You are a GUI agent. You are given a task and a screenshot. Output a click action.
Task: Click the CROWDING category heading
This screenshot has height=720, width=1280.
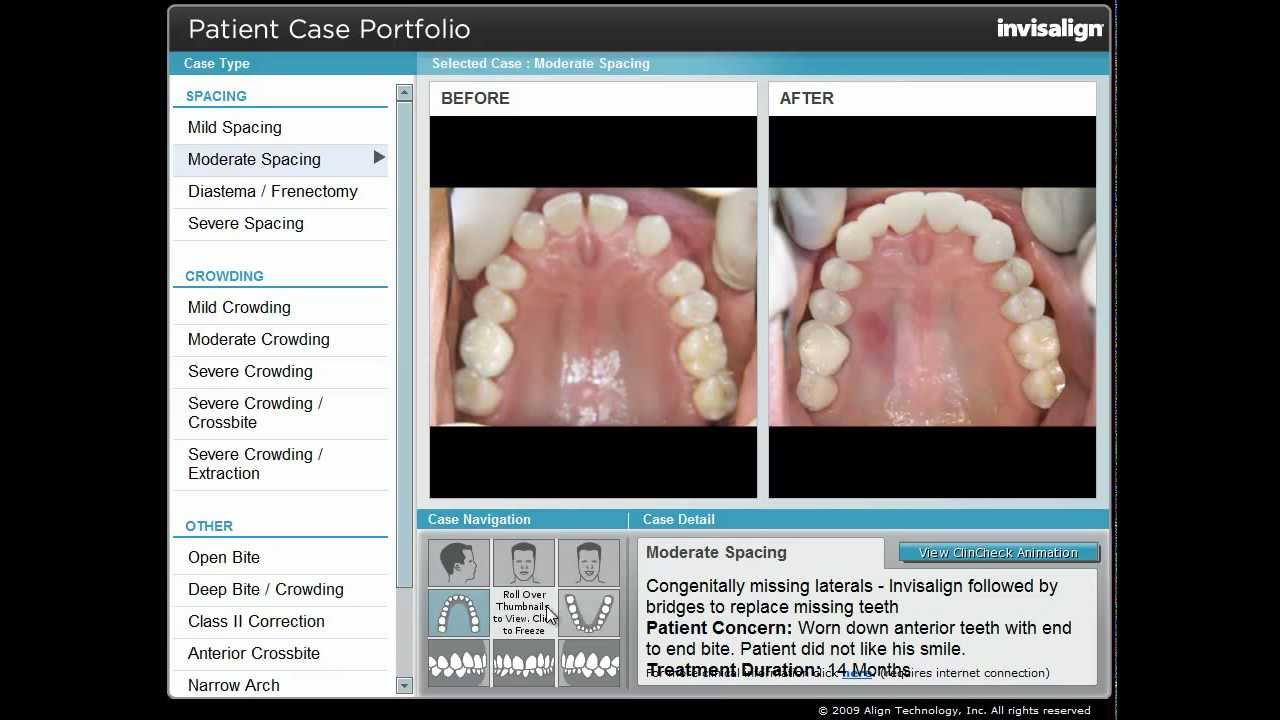pos(224,276)
